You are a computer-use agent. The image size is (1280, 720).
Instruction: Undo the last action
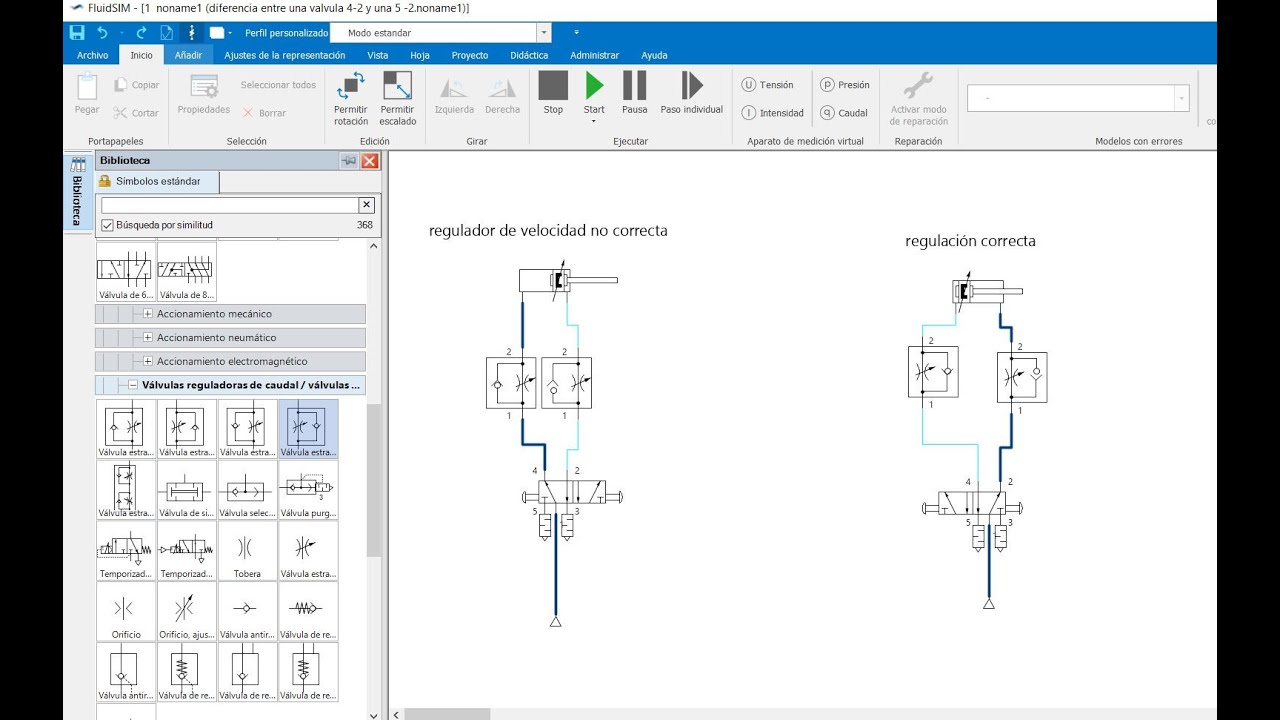click(x=102, y=33)
